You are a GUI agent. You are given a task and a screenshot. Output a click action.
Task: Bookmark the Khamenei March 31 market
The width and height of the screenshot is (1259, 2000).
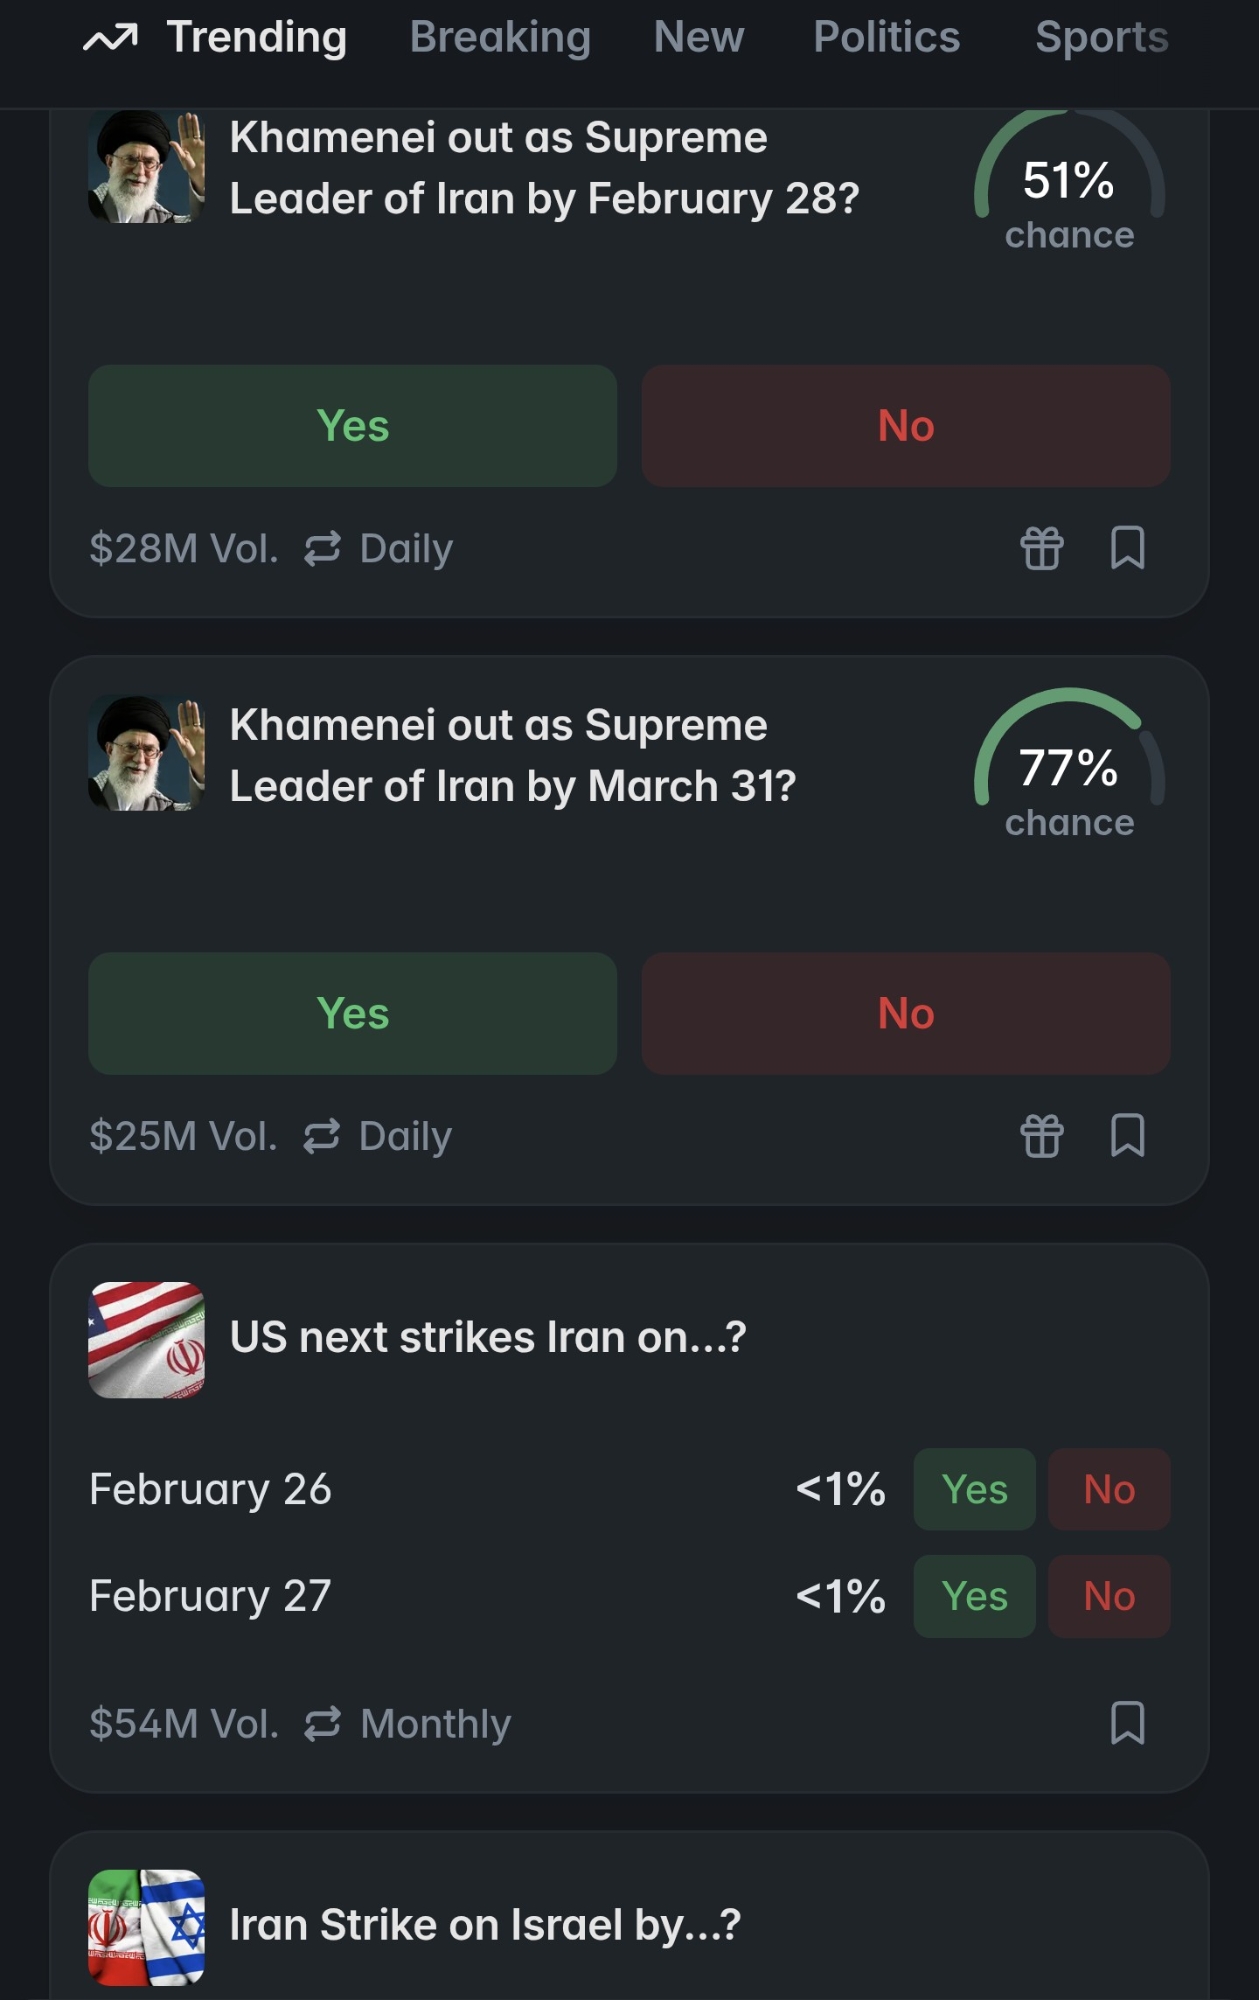[x=1127, y=1136]
